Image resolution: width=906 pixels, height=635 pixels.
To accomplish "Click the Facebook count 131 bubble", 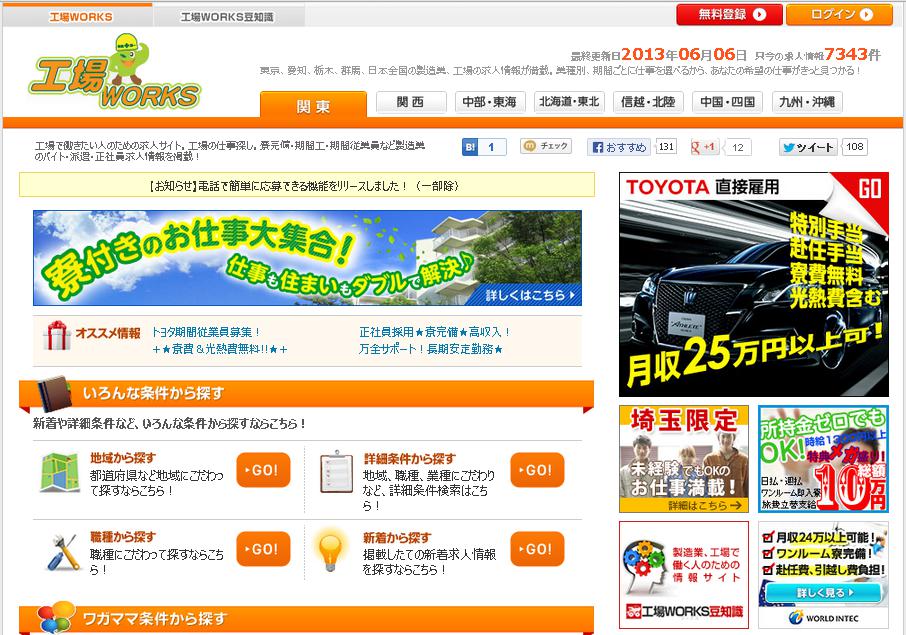I will tap(666, 147).
